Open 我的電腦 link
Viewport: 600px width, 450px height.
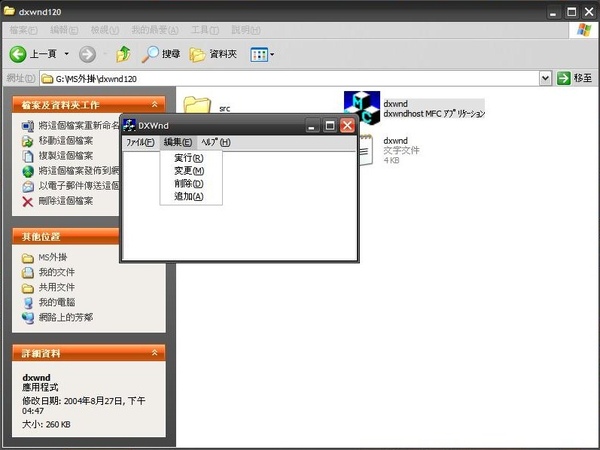click(x=57, y=302)
